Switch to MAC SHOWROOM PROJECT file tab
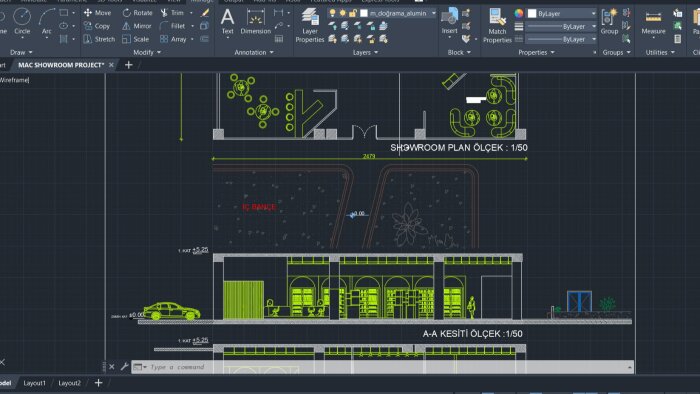Image resolution: width=700 pixels, height=394 pixels. pos(61,65)
